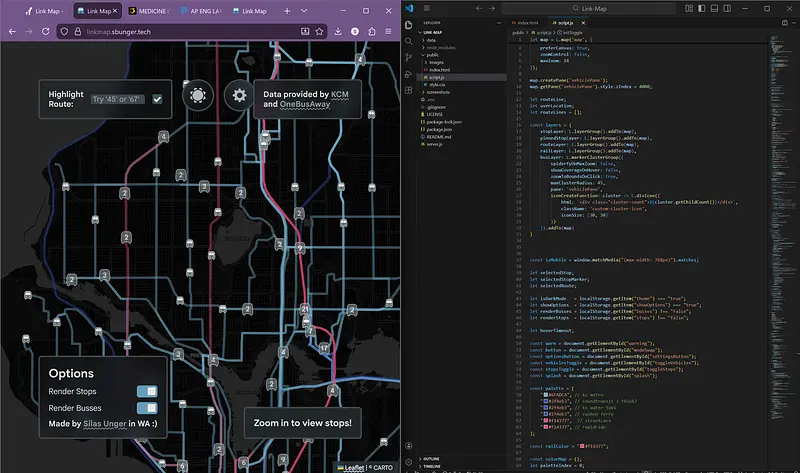
Task: Click the Highlight Route input field
Action: click(x=117, y=99)
